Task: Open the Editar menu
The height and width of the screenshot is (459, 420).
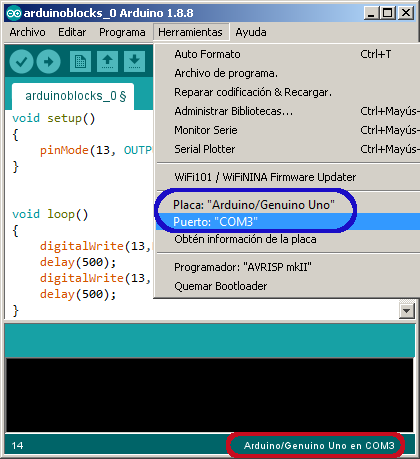Action: coord(72,32)
